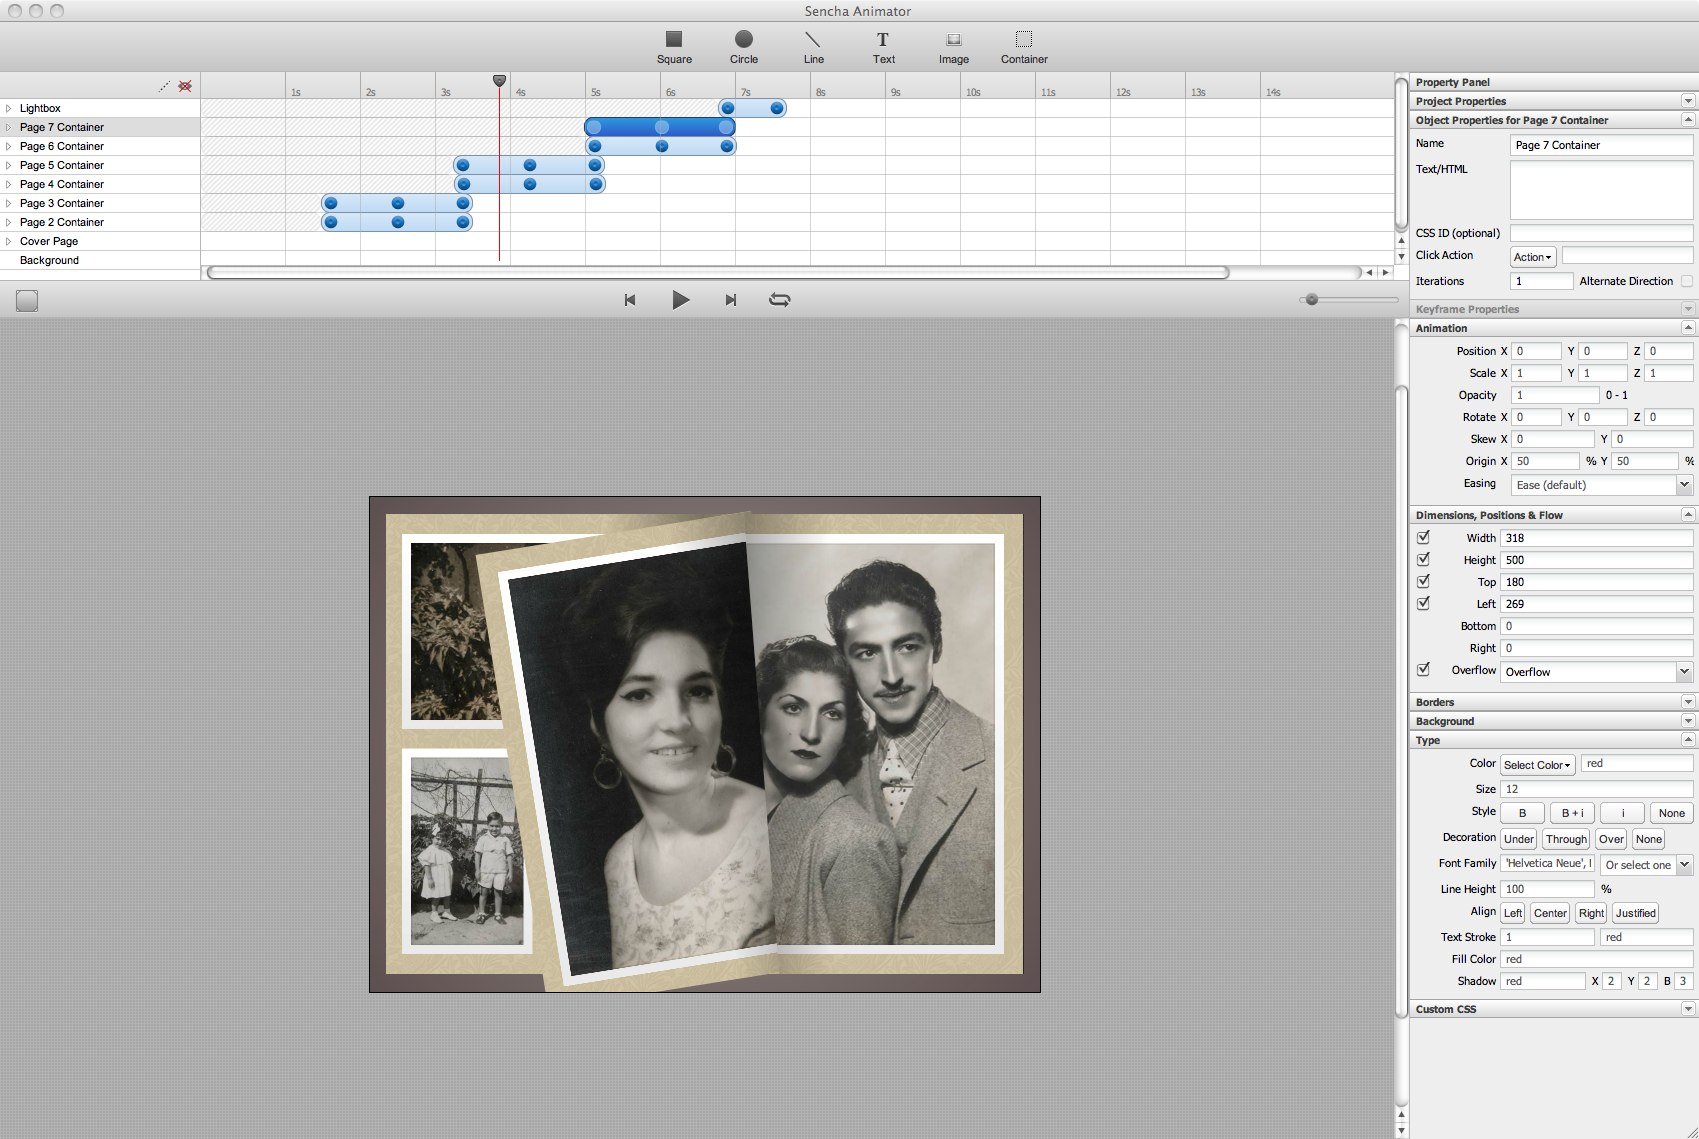The image size is (1699, 1139).
Task: Toggle the loop playback icon
Action: pos(779,300)
